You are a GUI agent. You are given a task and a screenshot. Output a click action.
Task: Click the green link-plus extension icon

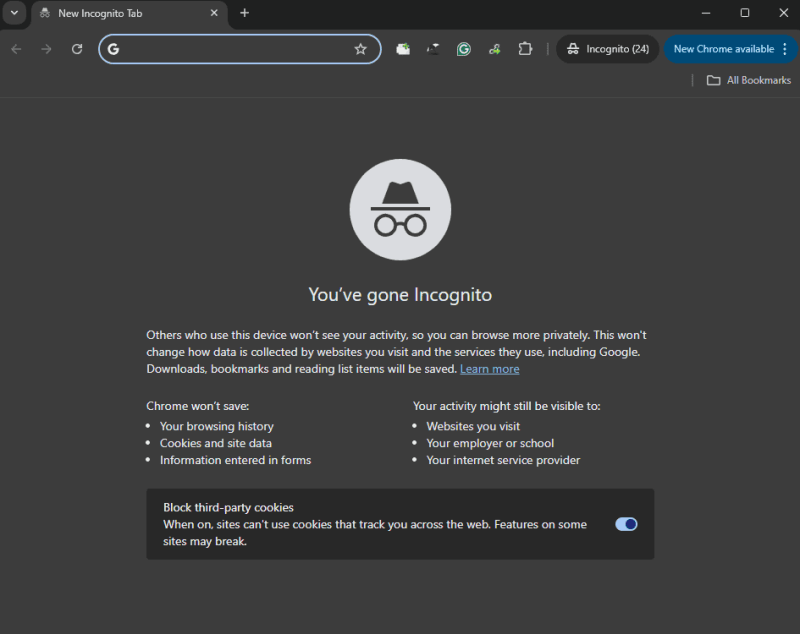click(x=494, y=49)
